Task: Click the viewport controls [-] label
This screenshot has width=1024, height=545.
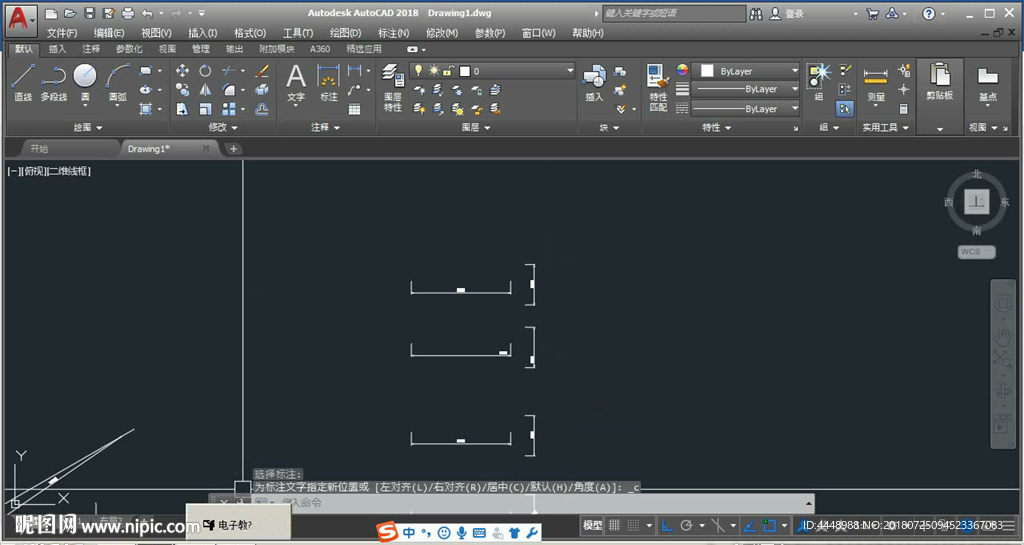Action: pyautogui.click(x=13, y=171)
